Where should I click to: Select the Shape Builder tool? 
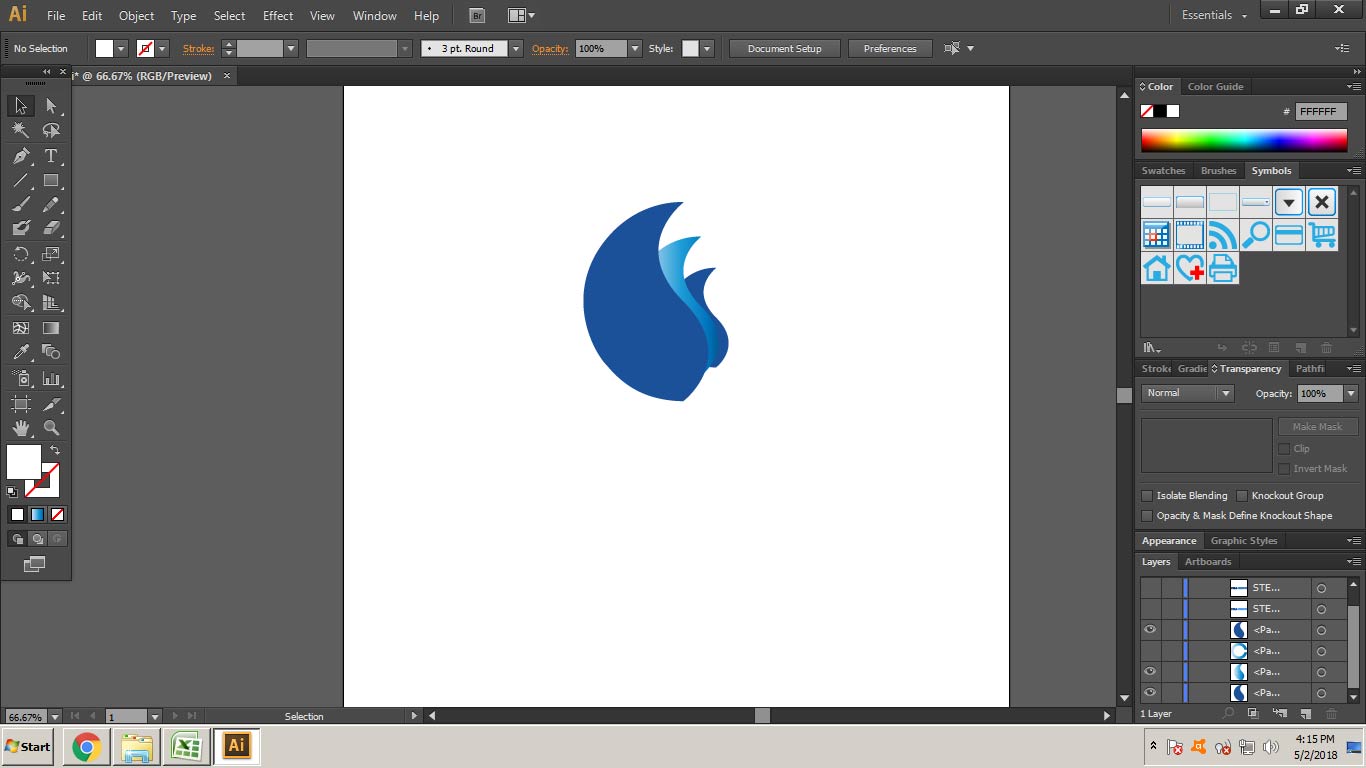(20, 303)
